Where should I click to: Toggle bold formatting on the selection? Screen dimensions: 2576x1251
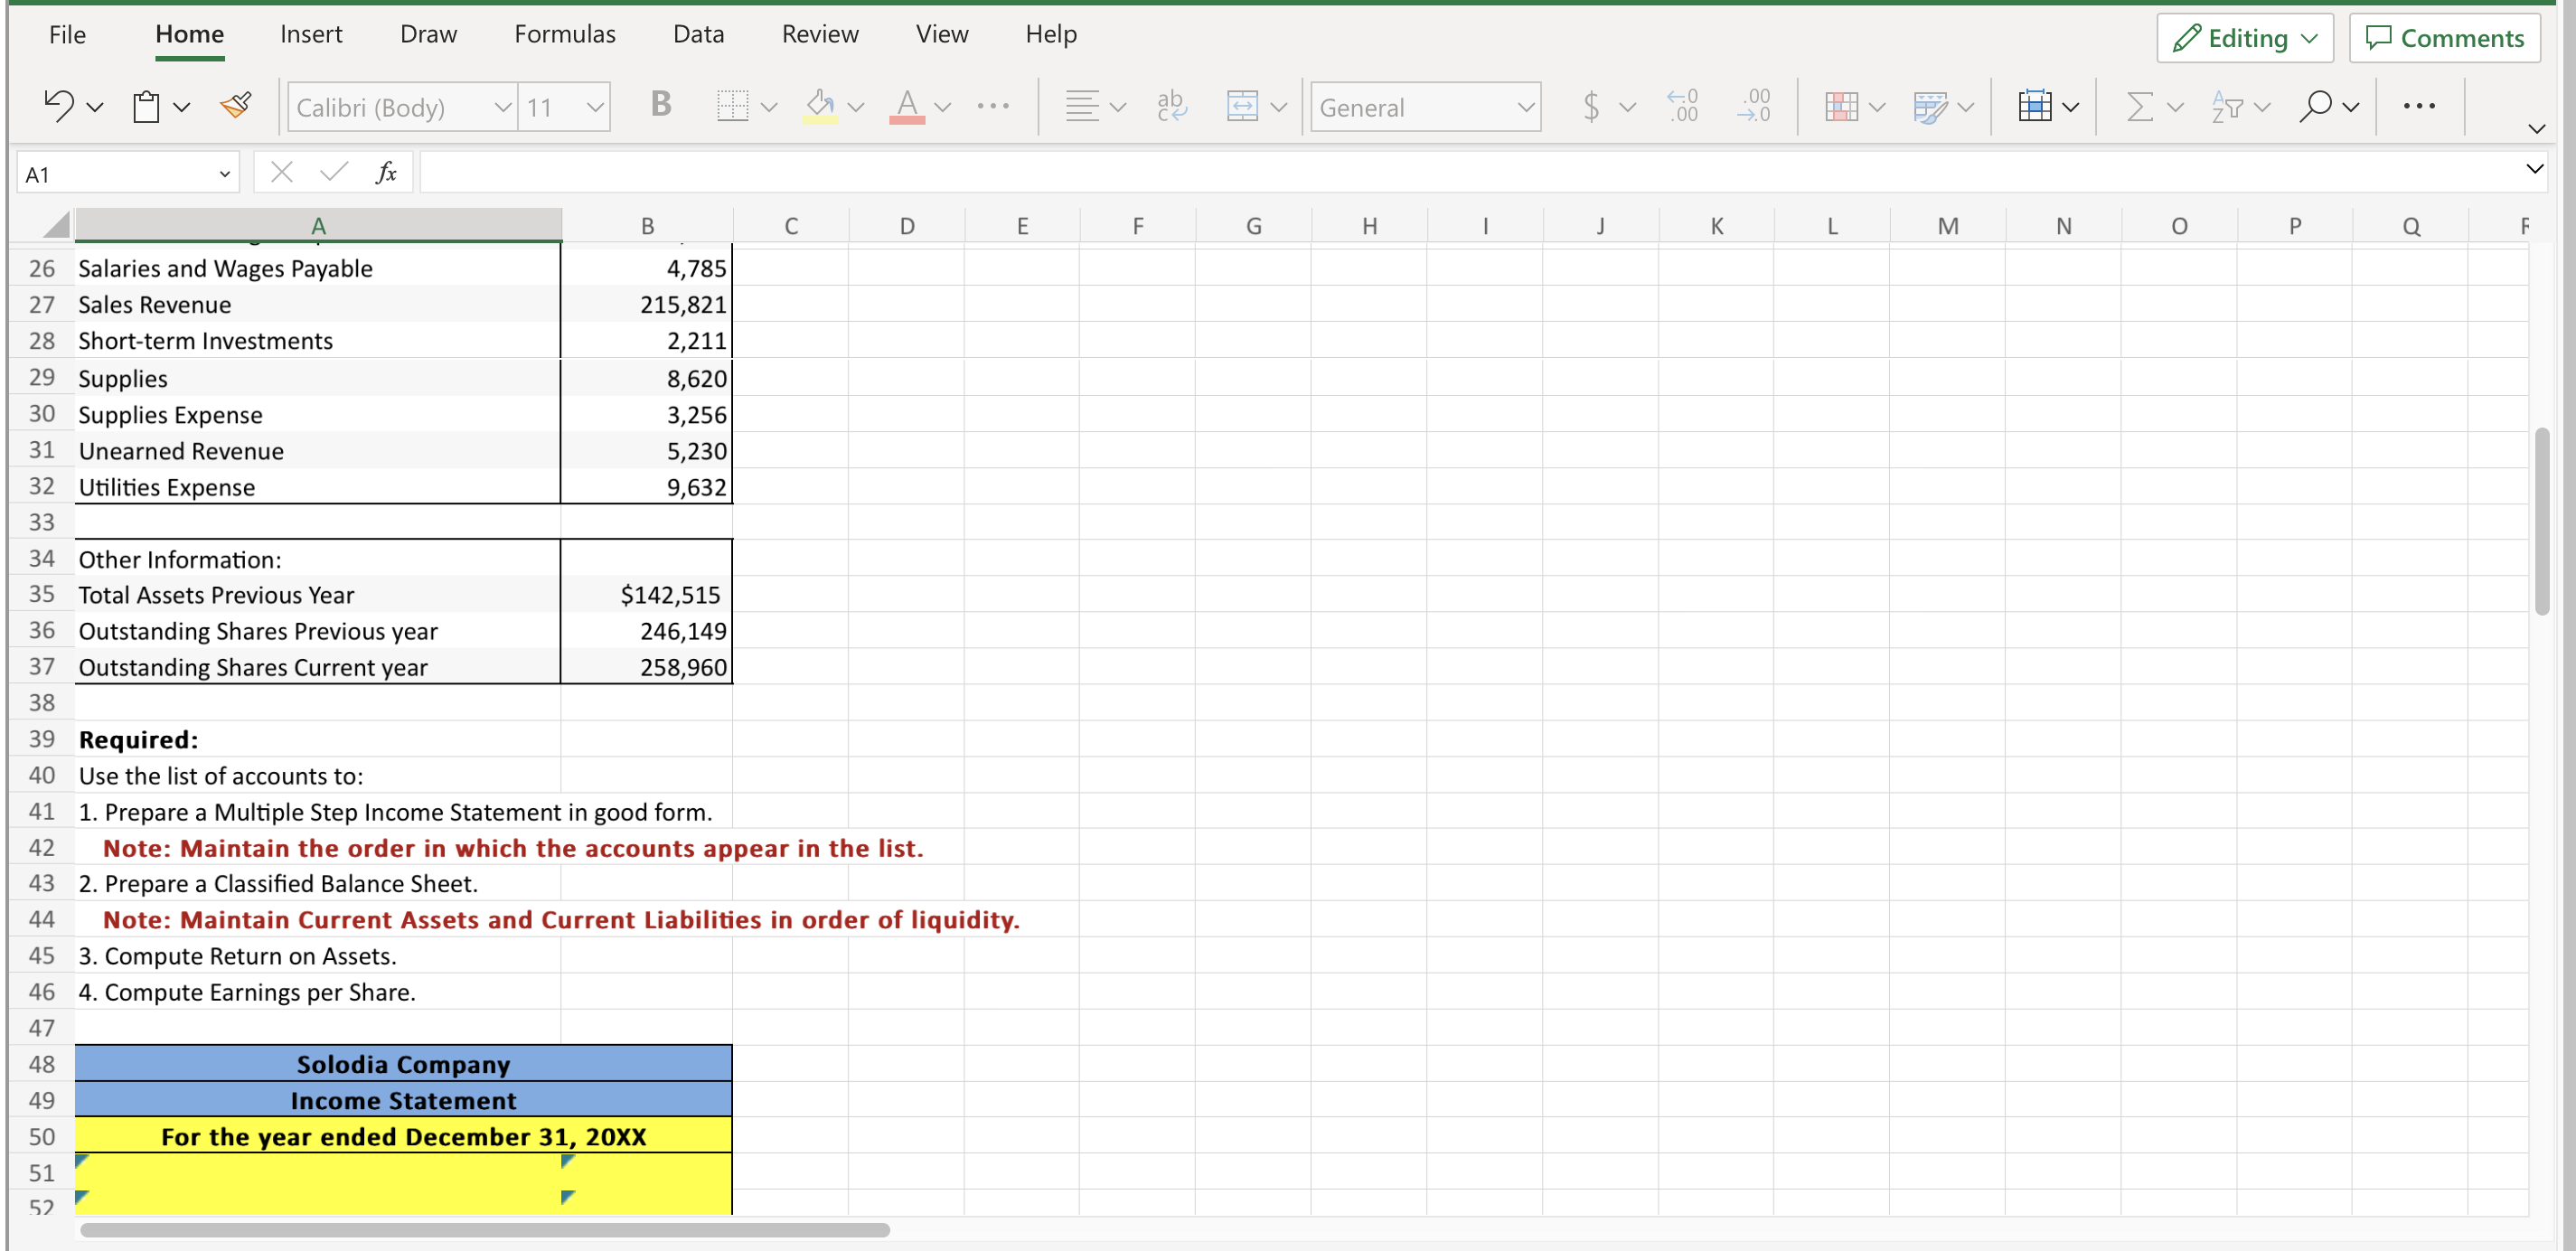(x=659, y=106)
